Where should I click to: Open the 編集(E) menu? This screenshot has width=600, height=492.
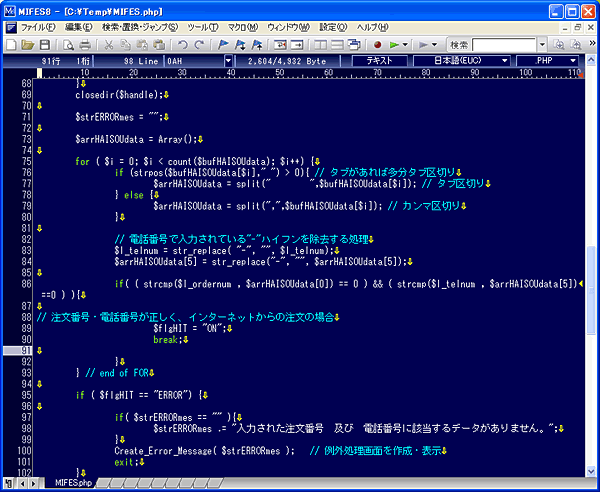pos(79,28)
